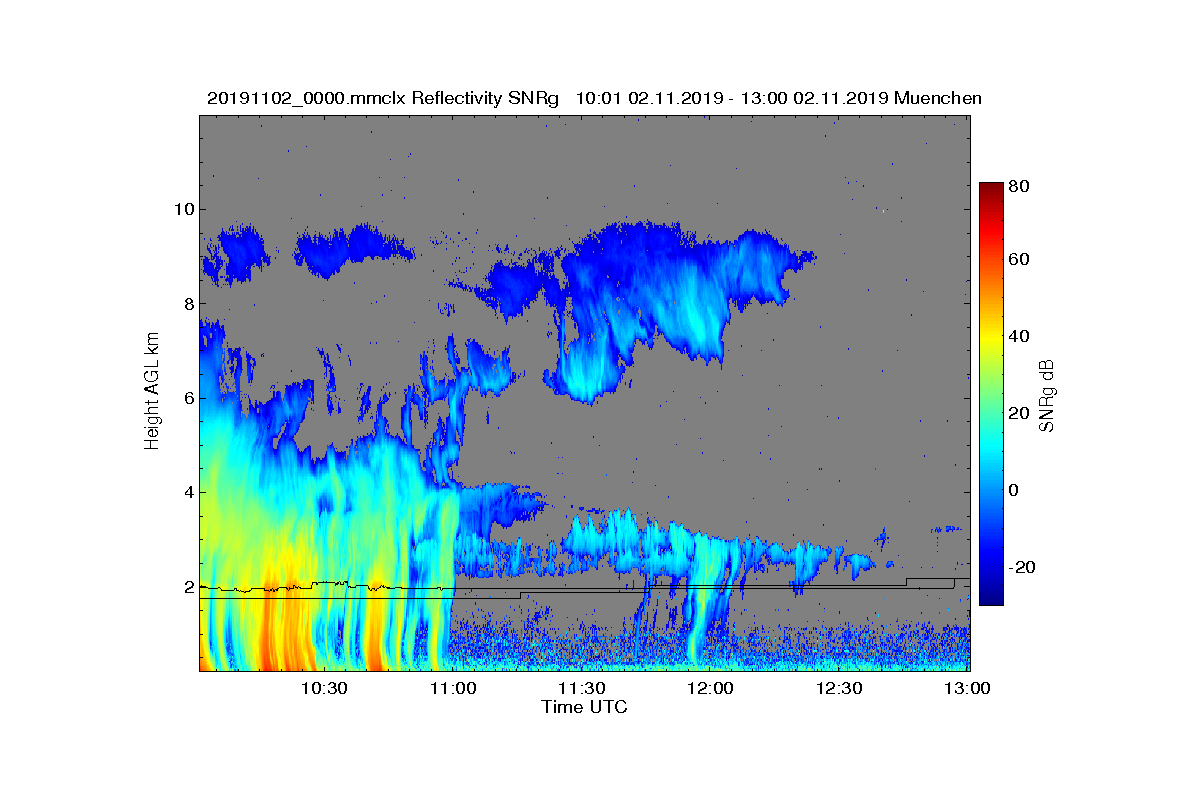1200x800 pixels.
Task: Click the height axis label 4
Action: (187, 492)
